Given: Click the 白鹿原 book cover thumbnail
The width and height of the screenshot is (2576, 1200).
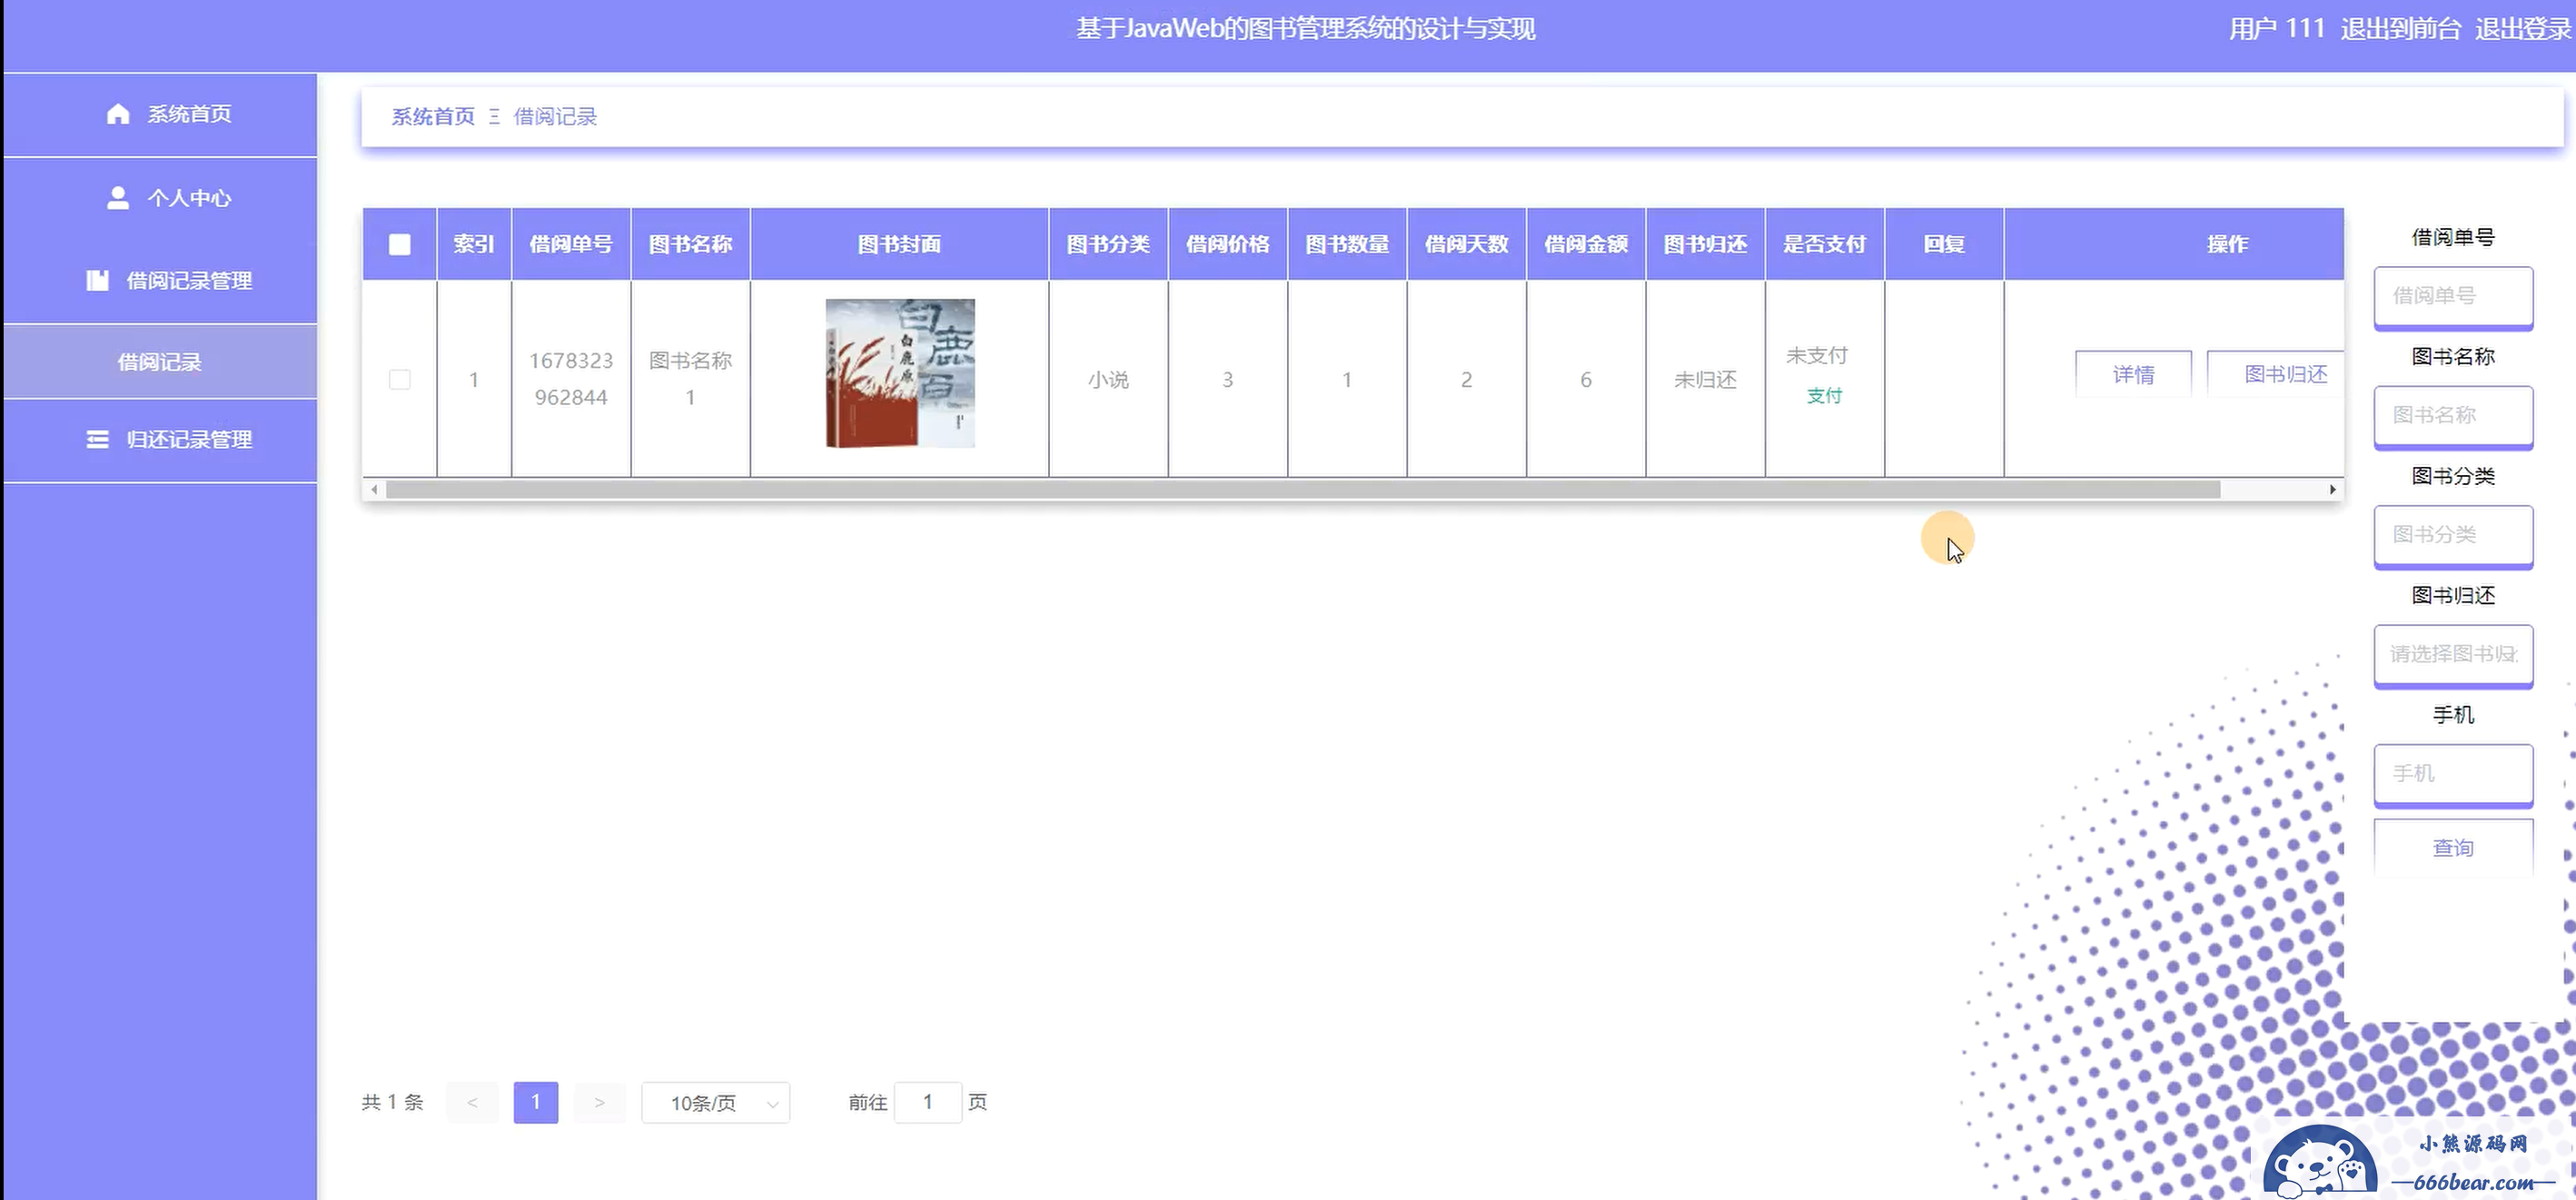Looking at the screenshot, I should (899, 373).
